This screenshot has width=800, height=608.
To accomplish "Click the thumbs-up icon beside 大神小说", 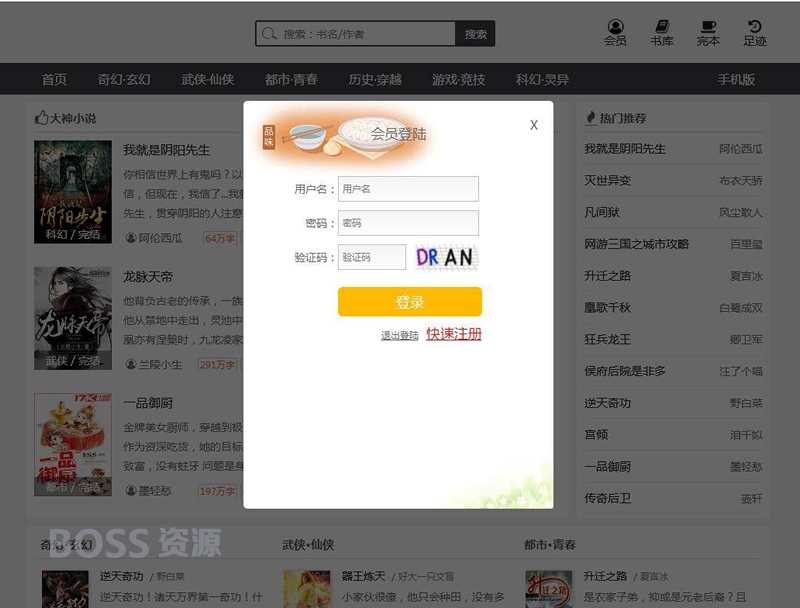I will [41, 118].
